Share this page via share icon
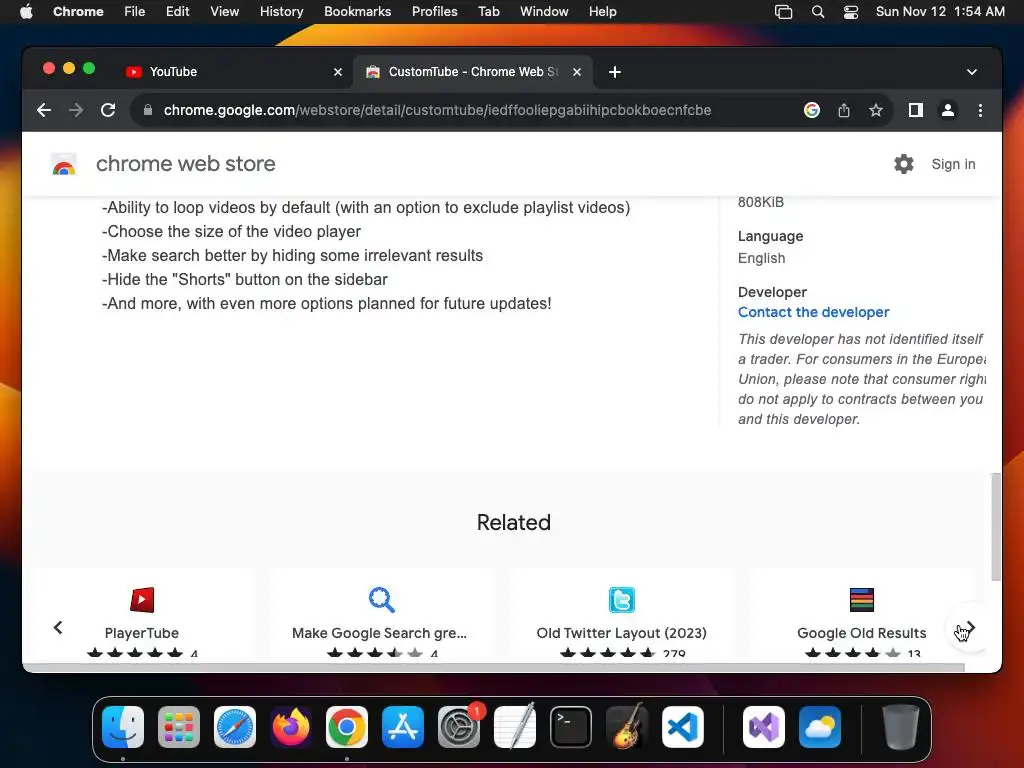This screenshot has width=1024, height=768. pyautogui.click(x=844, y=110)
